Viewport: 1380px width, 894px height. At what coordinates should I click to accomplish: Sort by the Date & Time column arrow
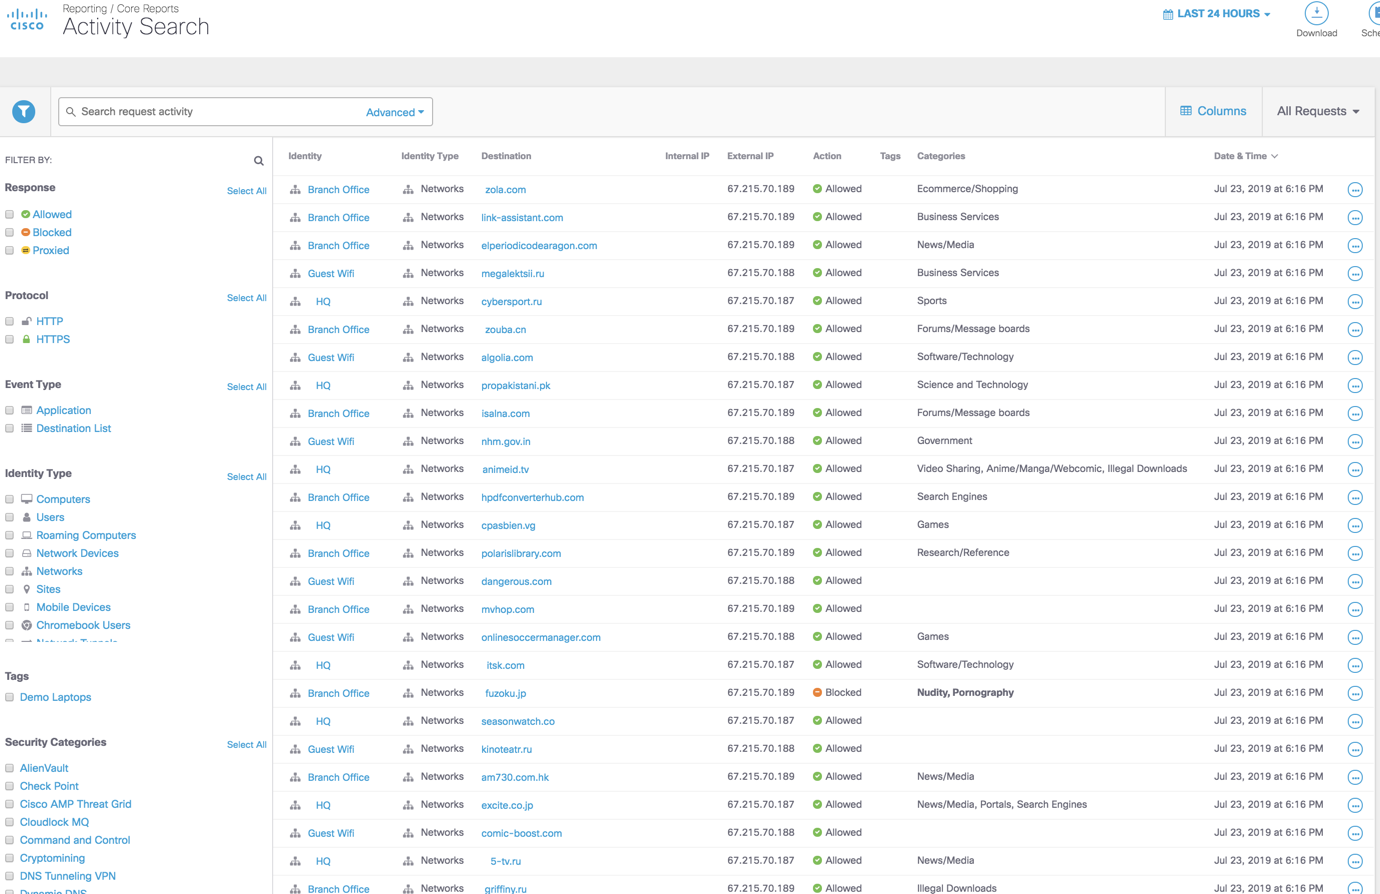tap(1274, 156)
